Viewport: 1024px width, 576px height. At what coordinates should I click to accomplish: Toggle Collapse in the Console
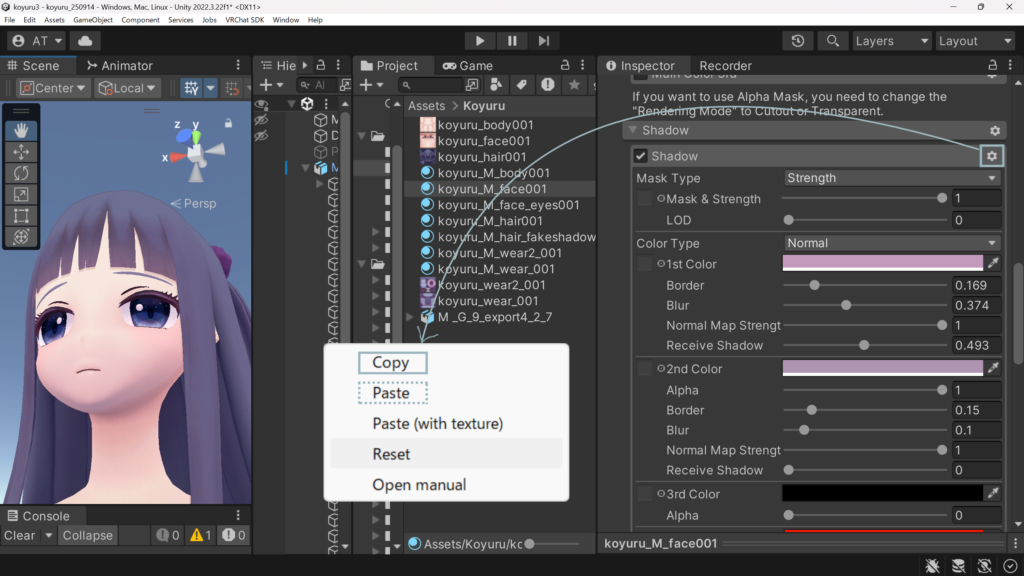coord(88,536)
